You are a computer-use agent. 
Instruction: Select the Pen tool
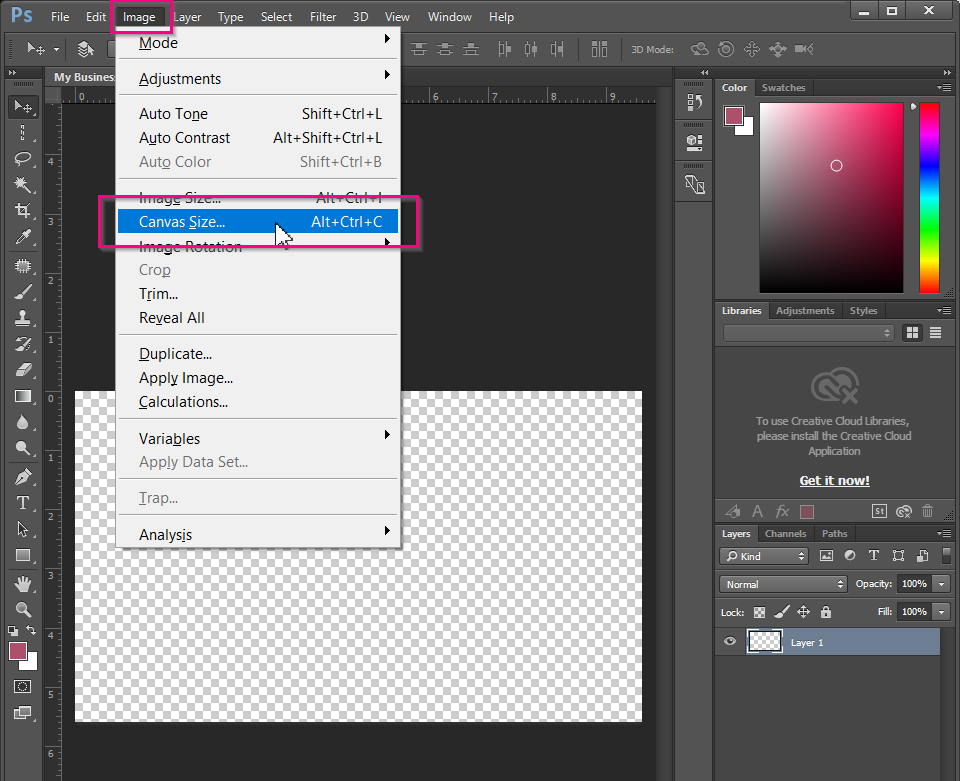click(23, 476)
